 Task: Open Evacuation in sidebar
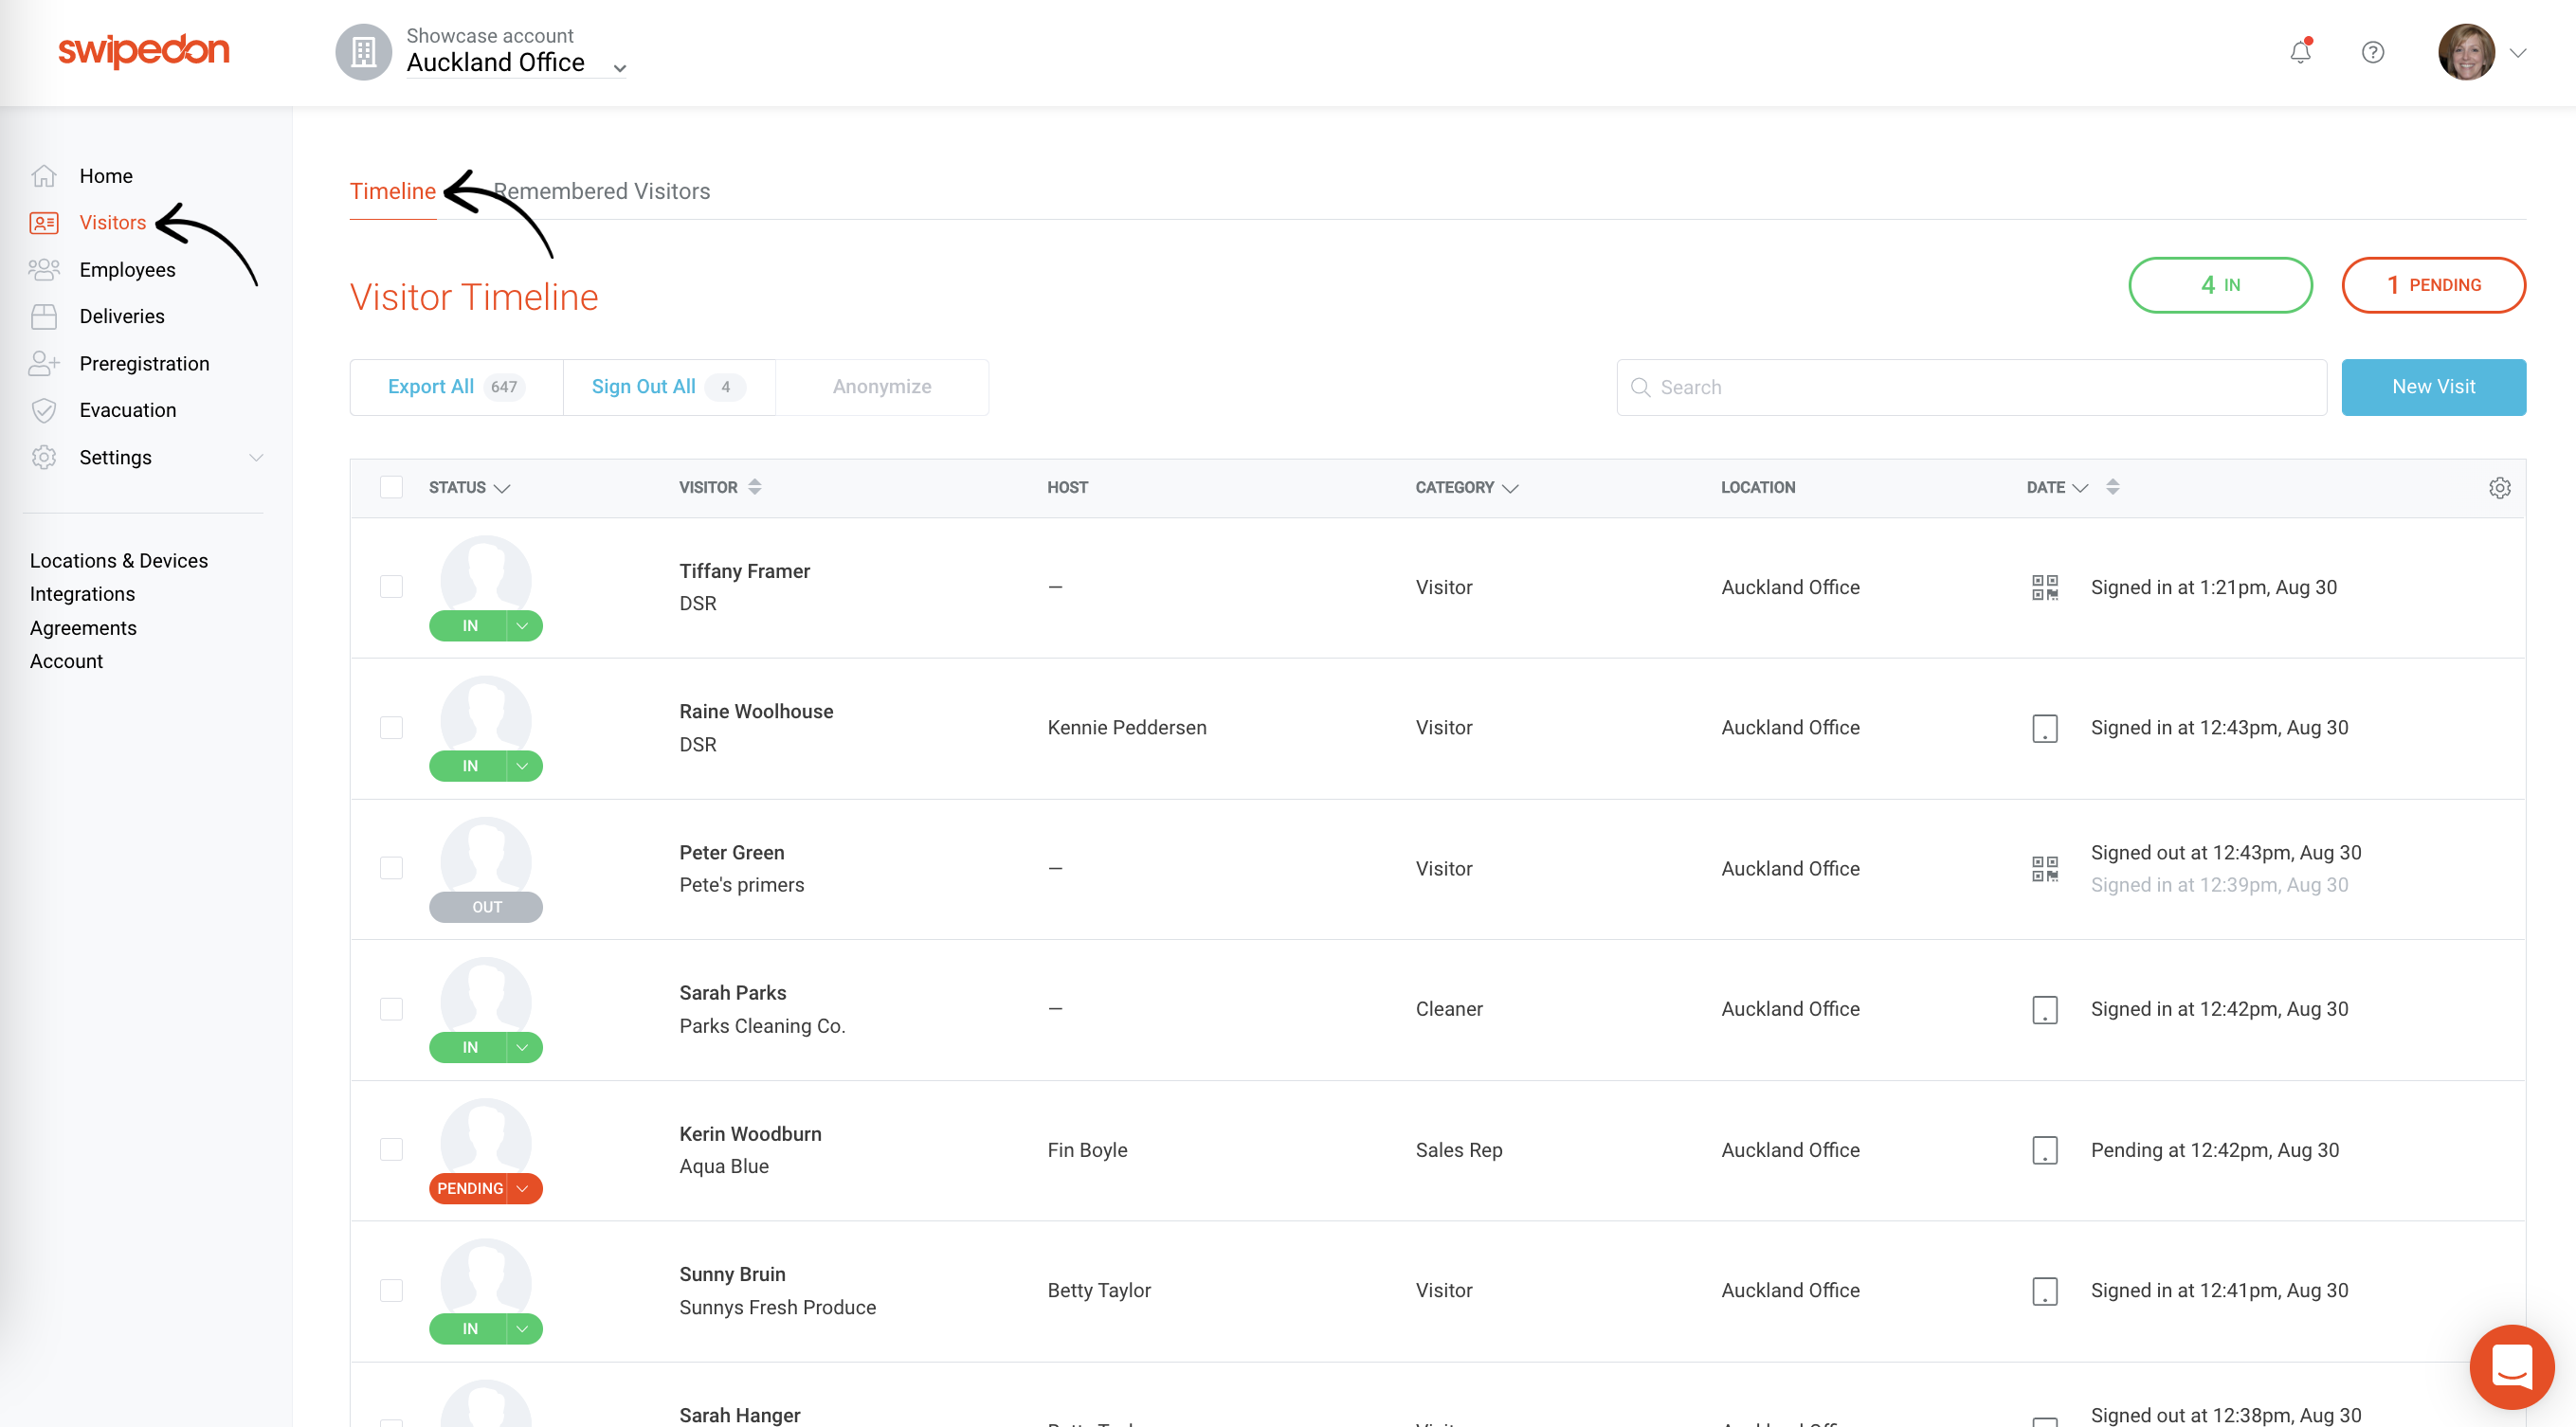pos(128,410)
